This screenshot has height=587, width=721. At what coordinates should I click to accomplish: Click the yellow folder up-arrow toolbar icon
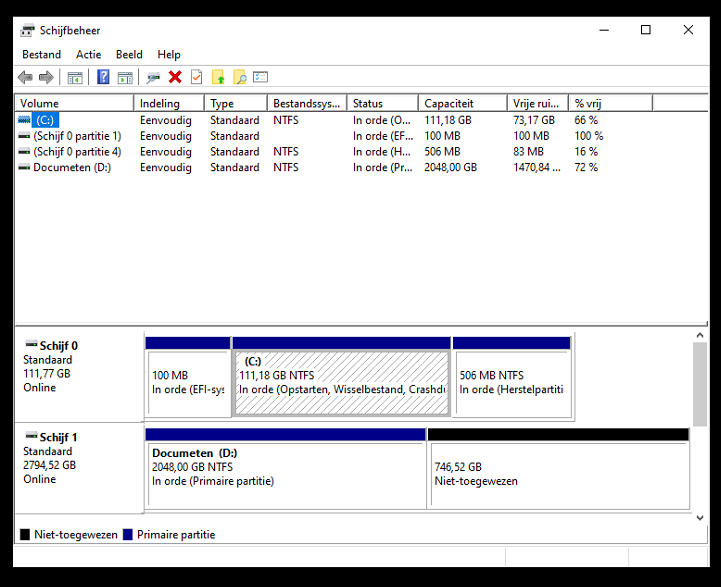(x=218, y=77)
